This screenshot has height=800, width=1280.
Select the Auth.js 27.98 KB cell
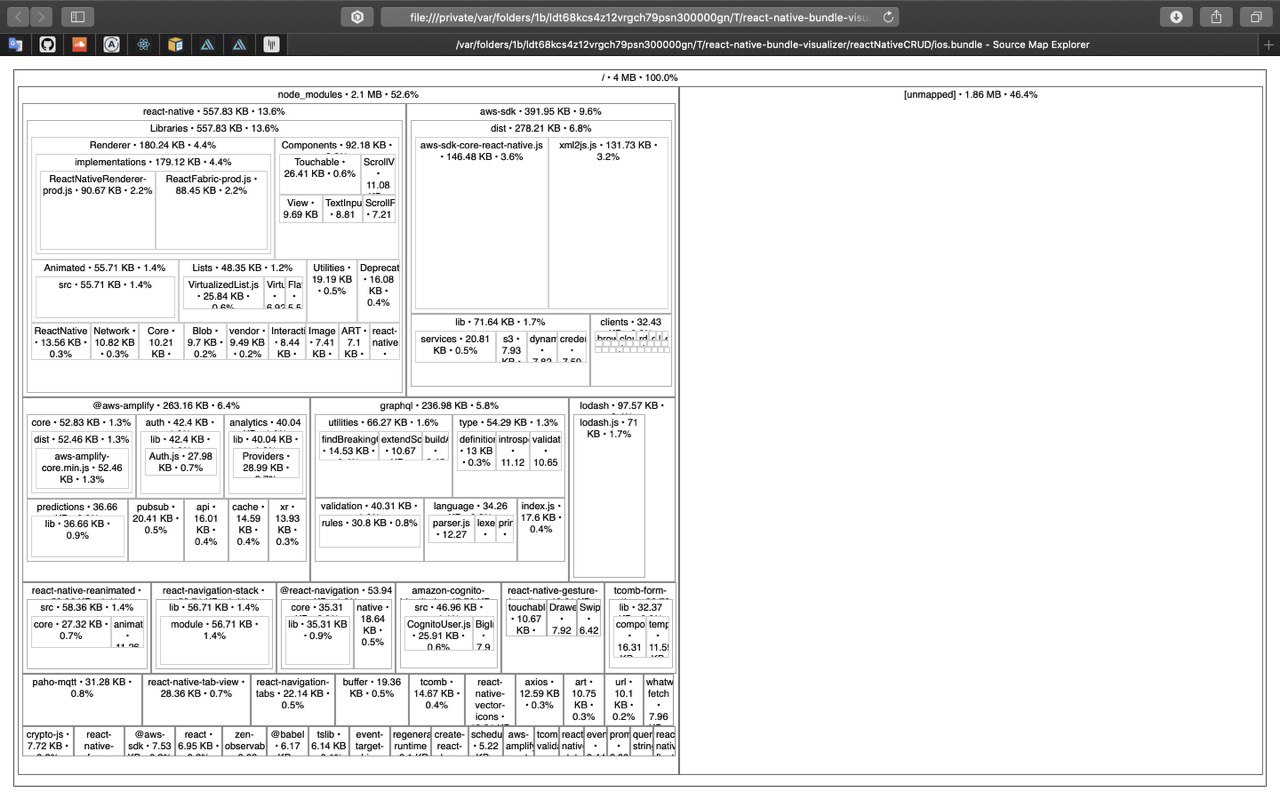(180, 462)
